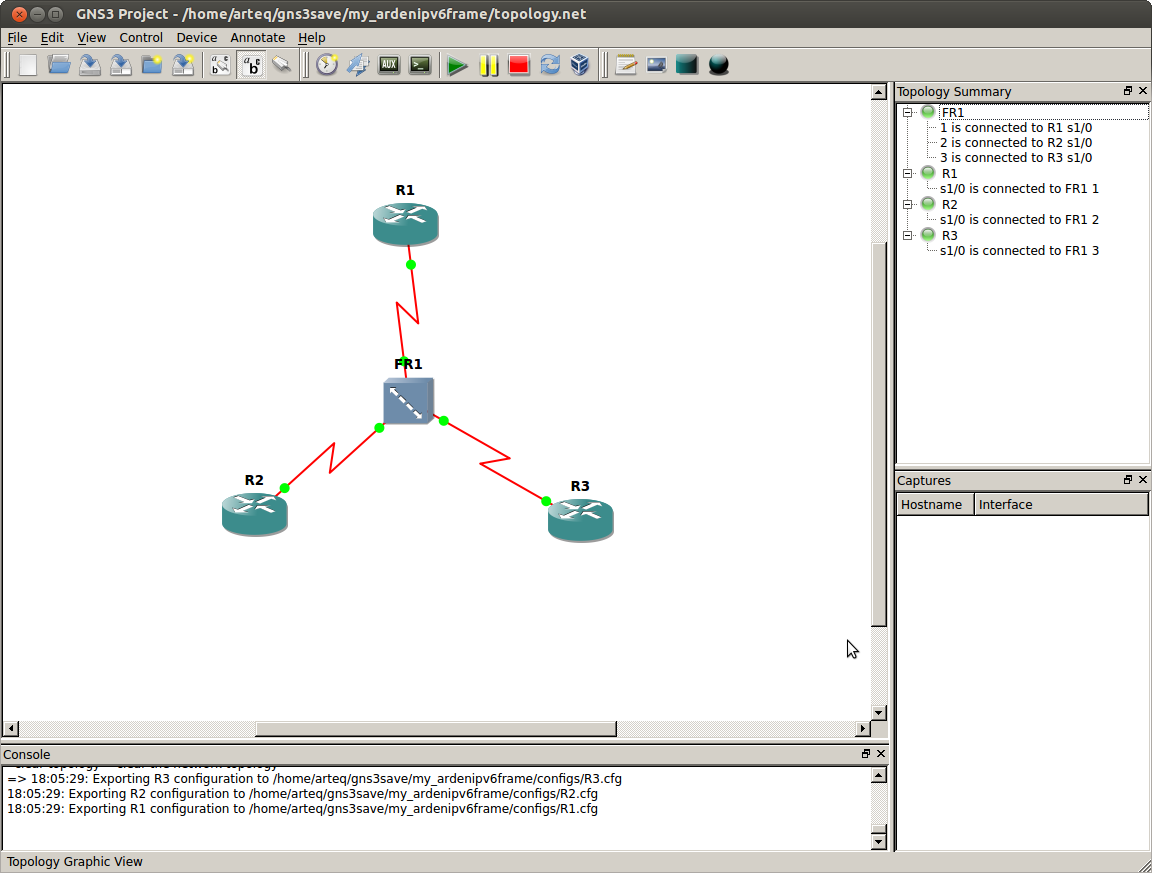The height and width of the screenshot is (873, 1152).
Task: Select '1 is connected to R1 s1/0'
Action: (x=1016, y=128)
